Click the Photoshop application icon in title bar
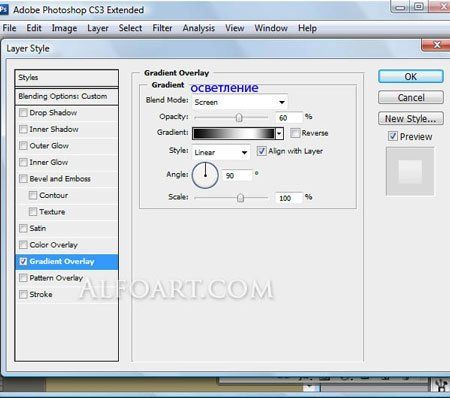The image size is (450, 398). (x=4, y=10)
